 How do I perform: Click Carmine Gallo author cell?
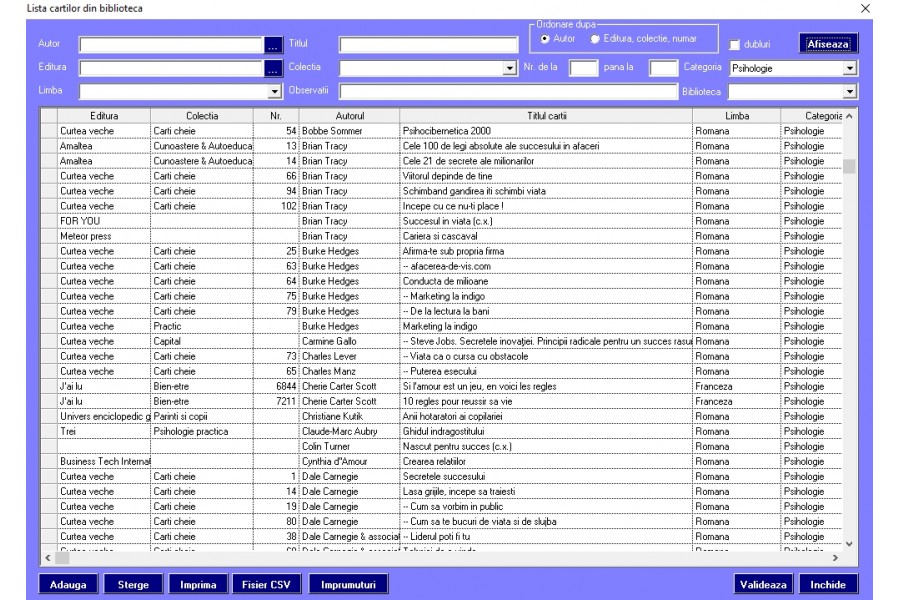click(349, 341)
